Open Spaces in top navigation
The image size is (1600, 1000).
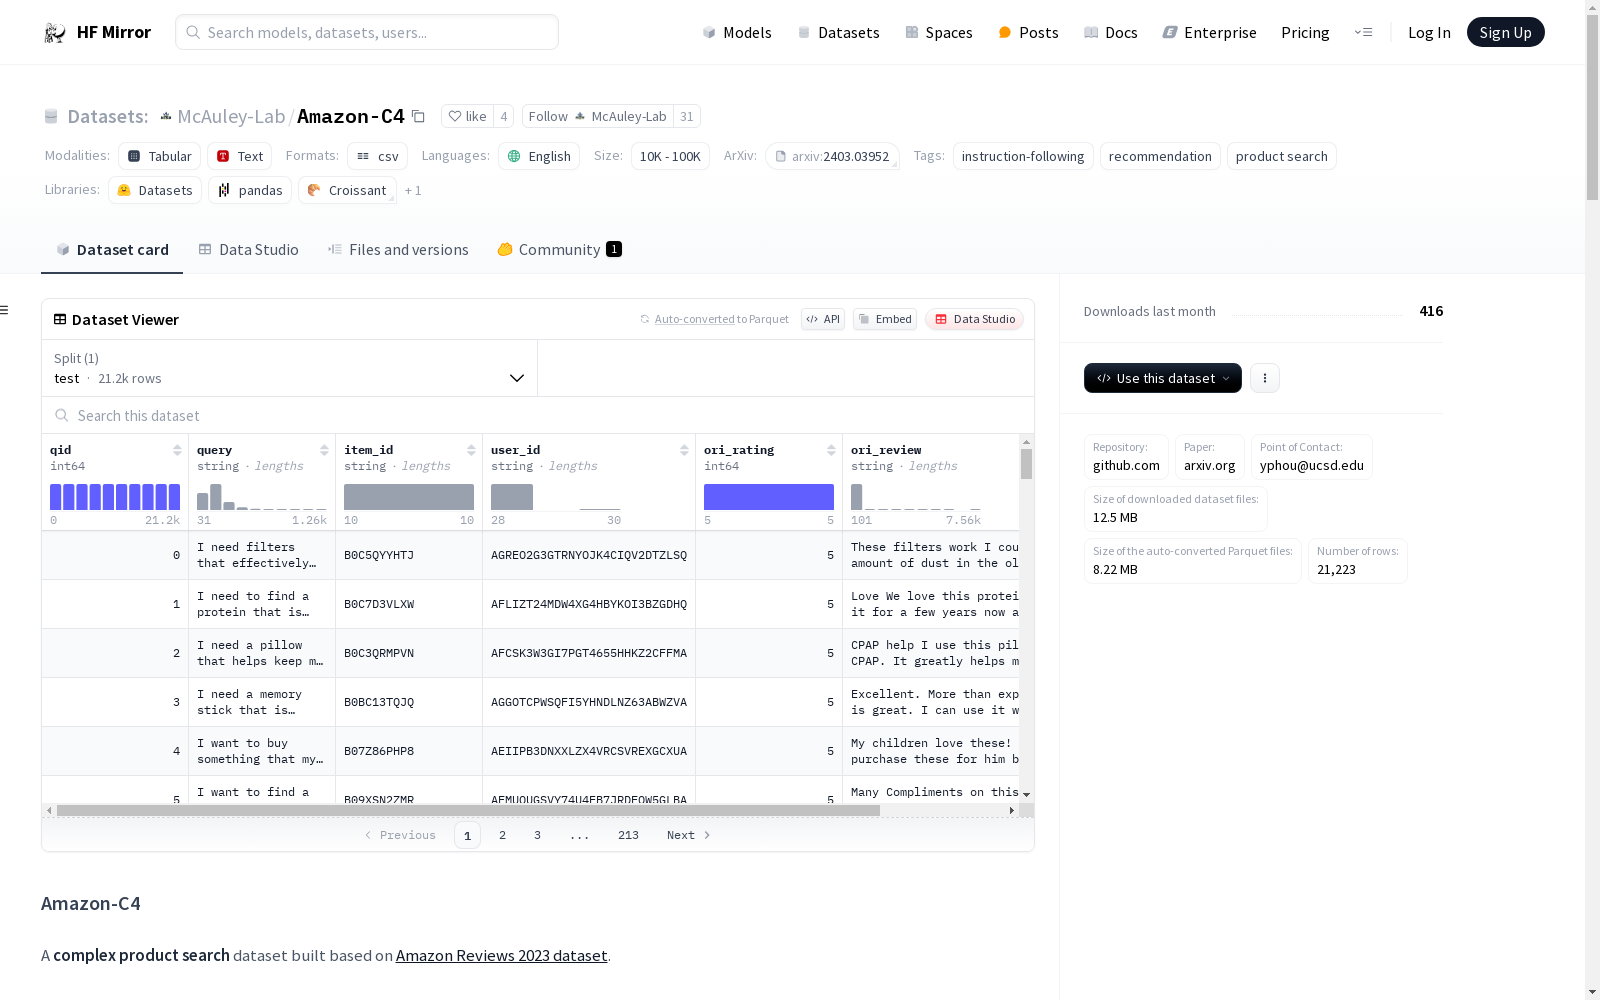(x=939, y=32)
